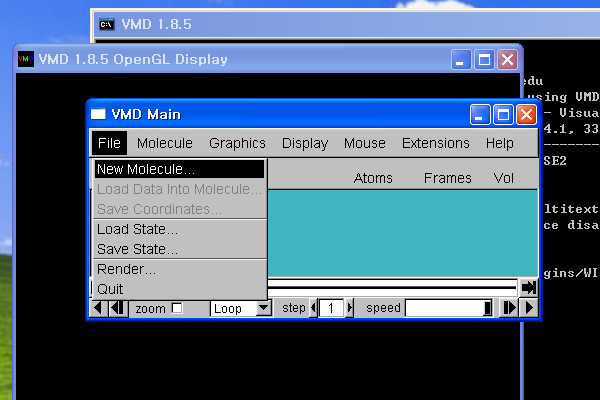Minimize the VMD Main window

pos(480,114)
